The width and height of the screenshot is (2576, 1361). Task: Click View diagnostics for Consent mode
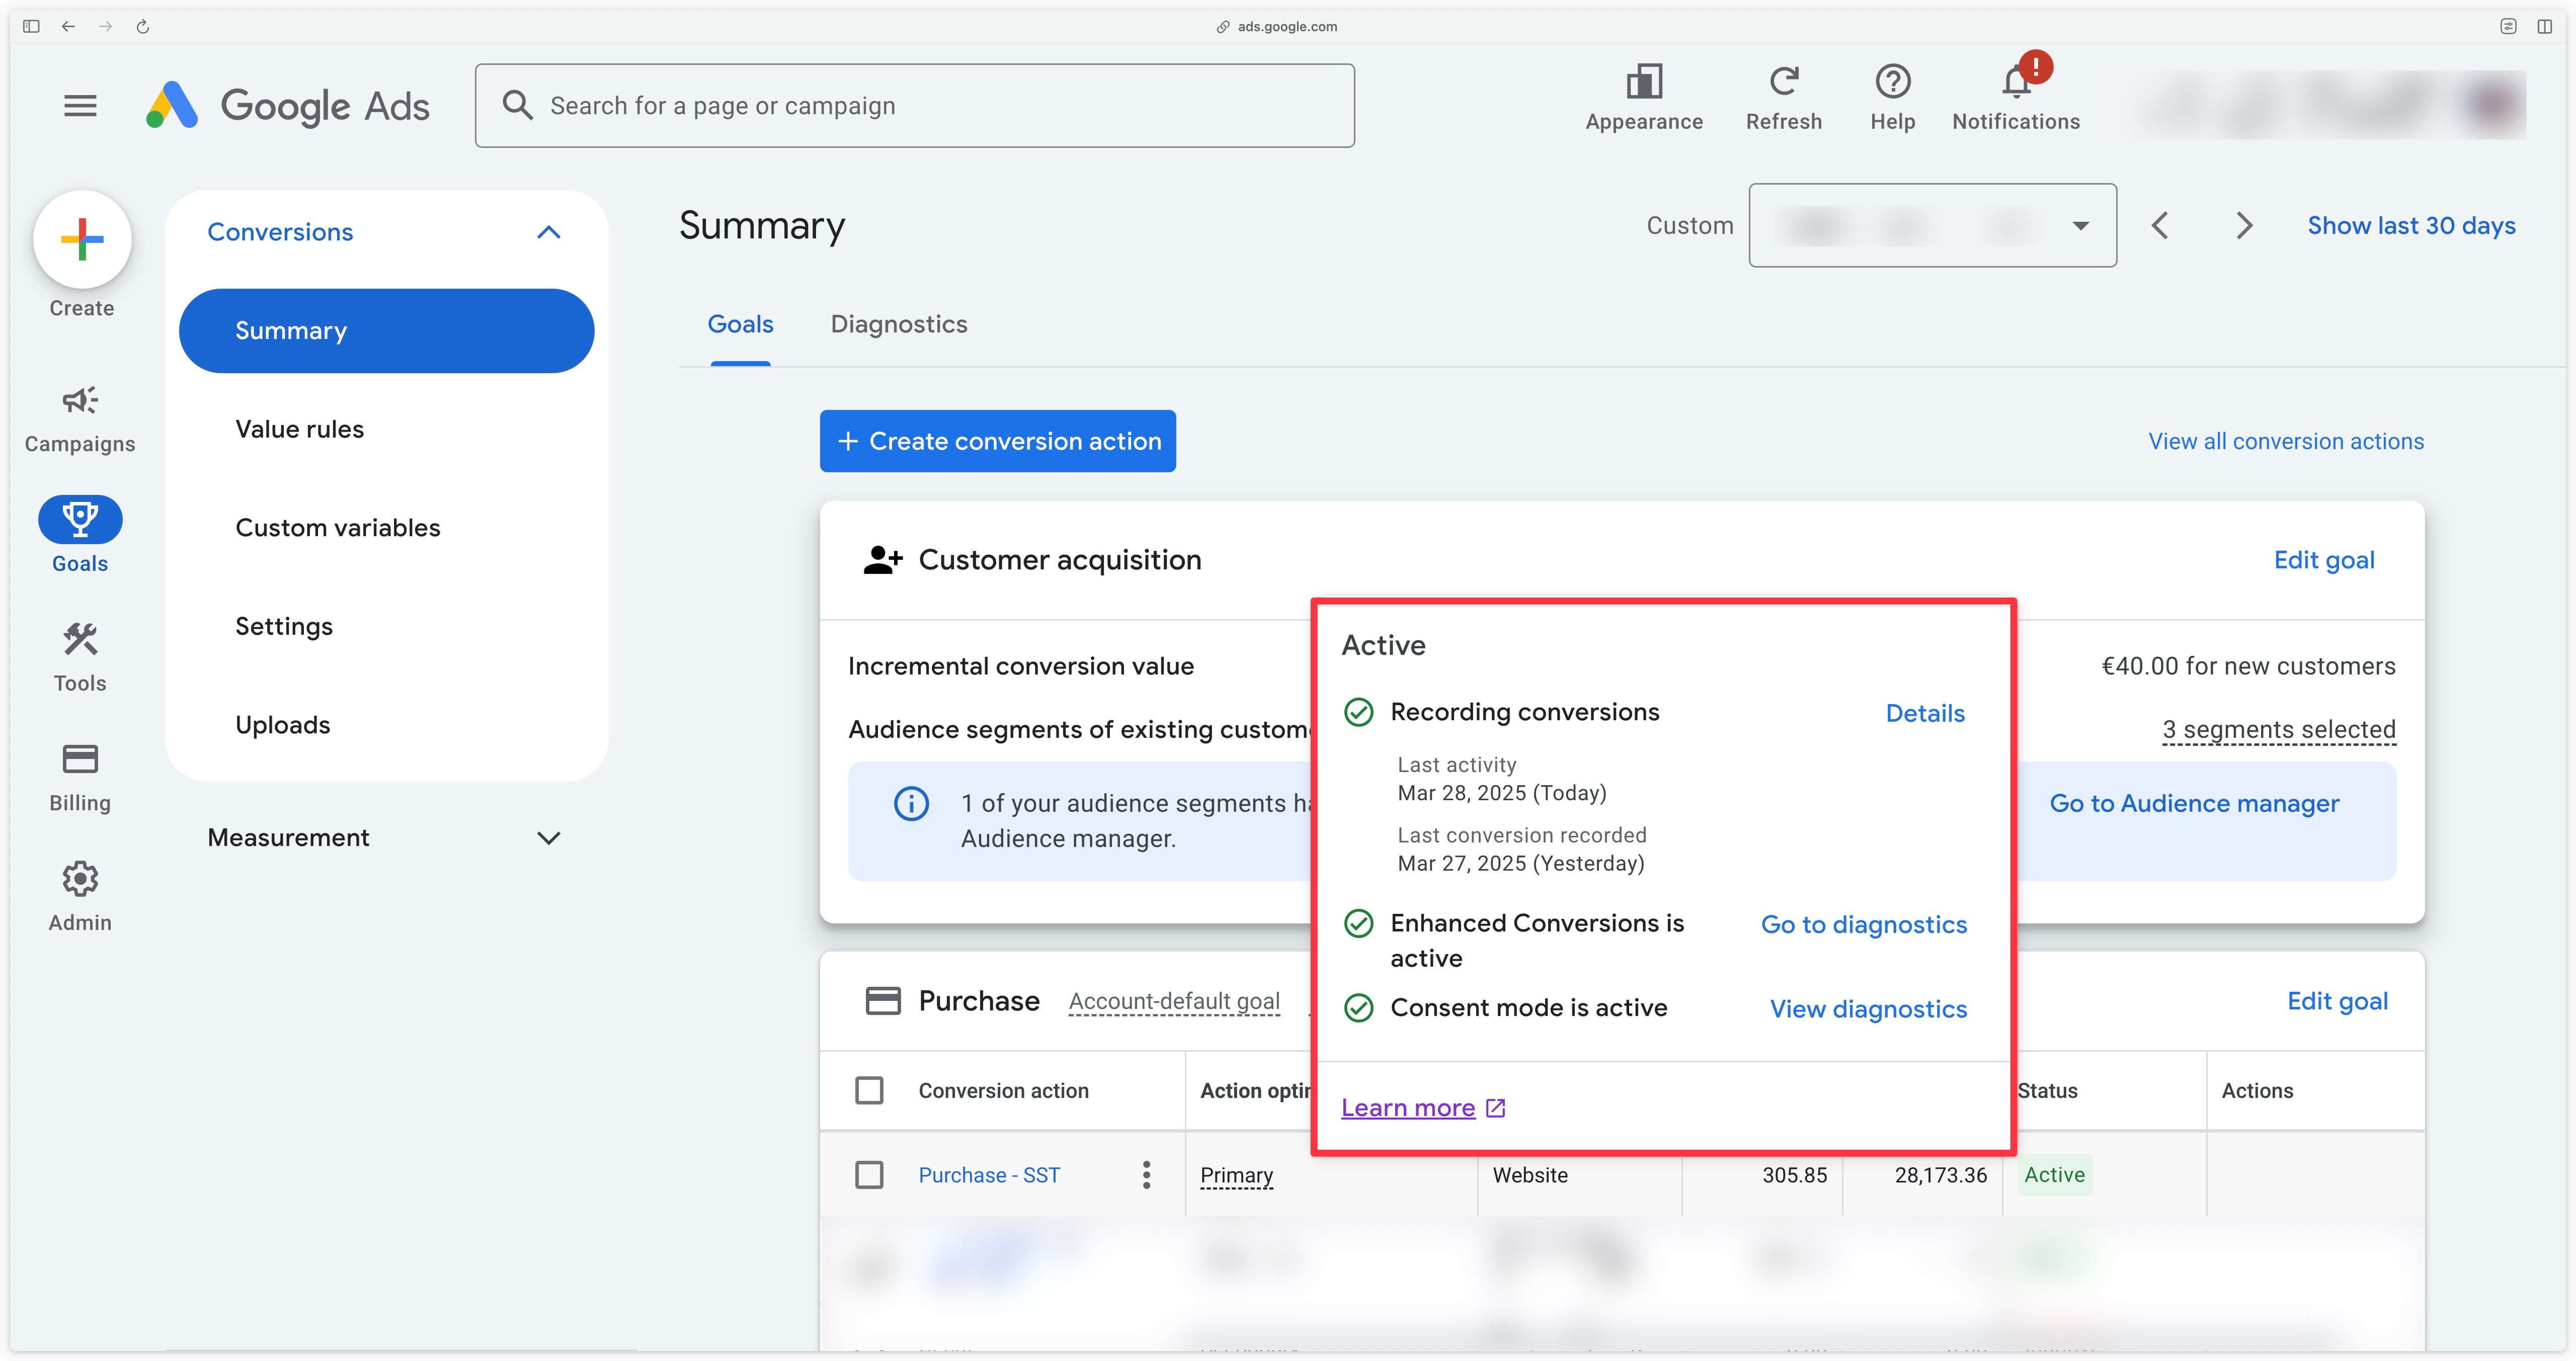[x=1868, y=1009]
